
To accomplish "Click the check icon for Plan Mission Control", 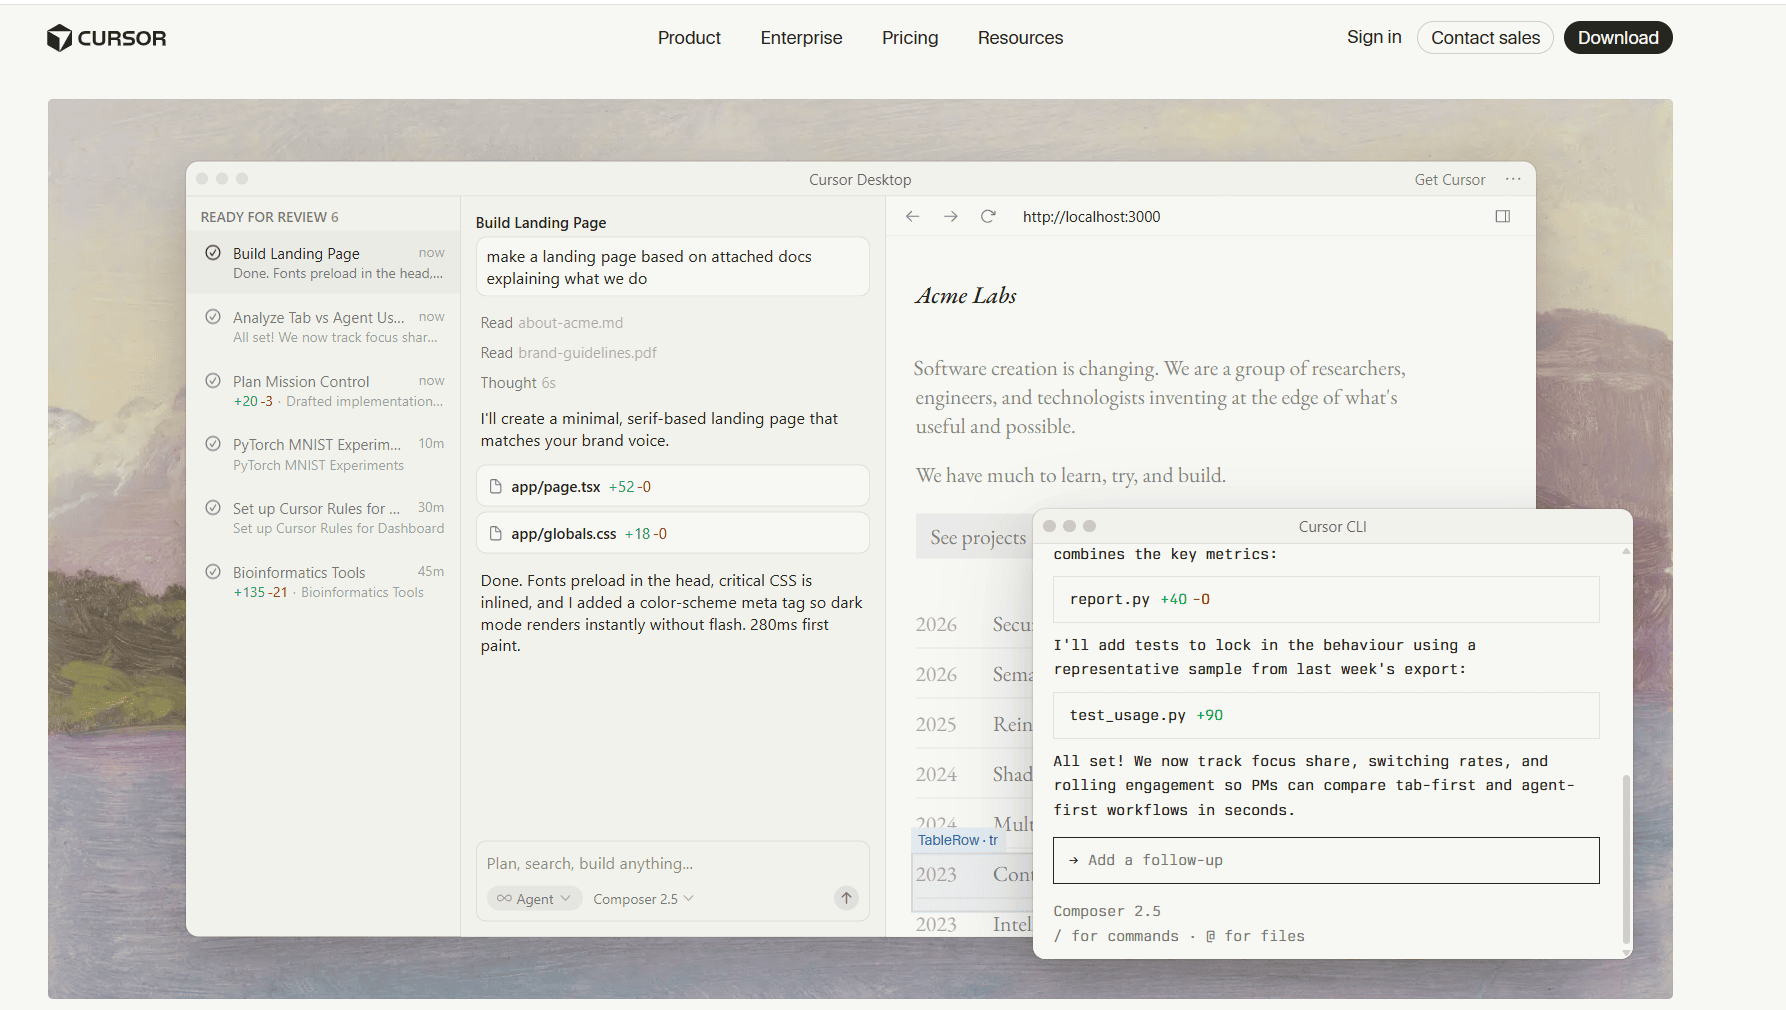I will click(x=213, y=381).
